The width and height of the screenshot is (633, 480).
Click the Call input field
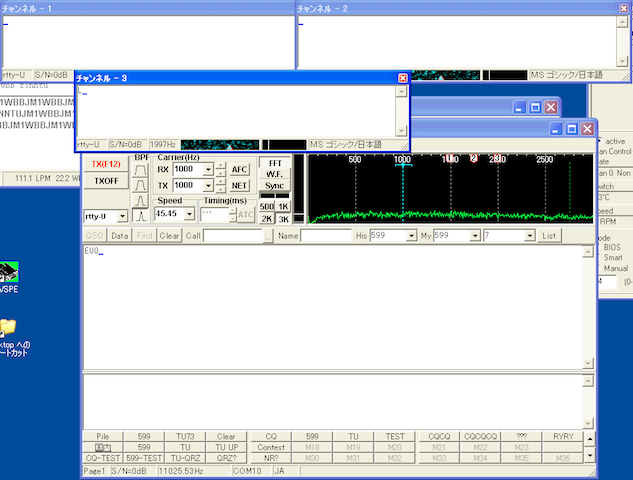click(233, 236)
